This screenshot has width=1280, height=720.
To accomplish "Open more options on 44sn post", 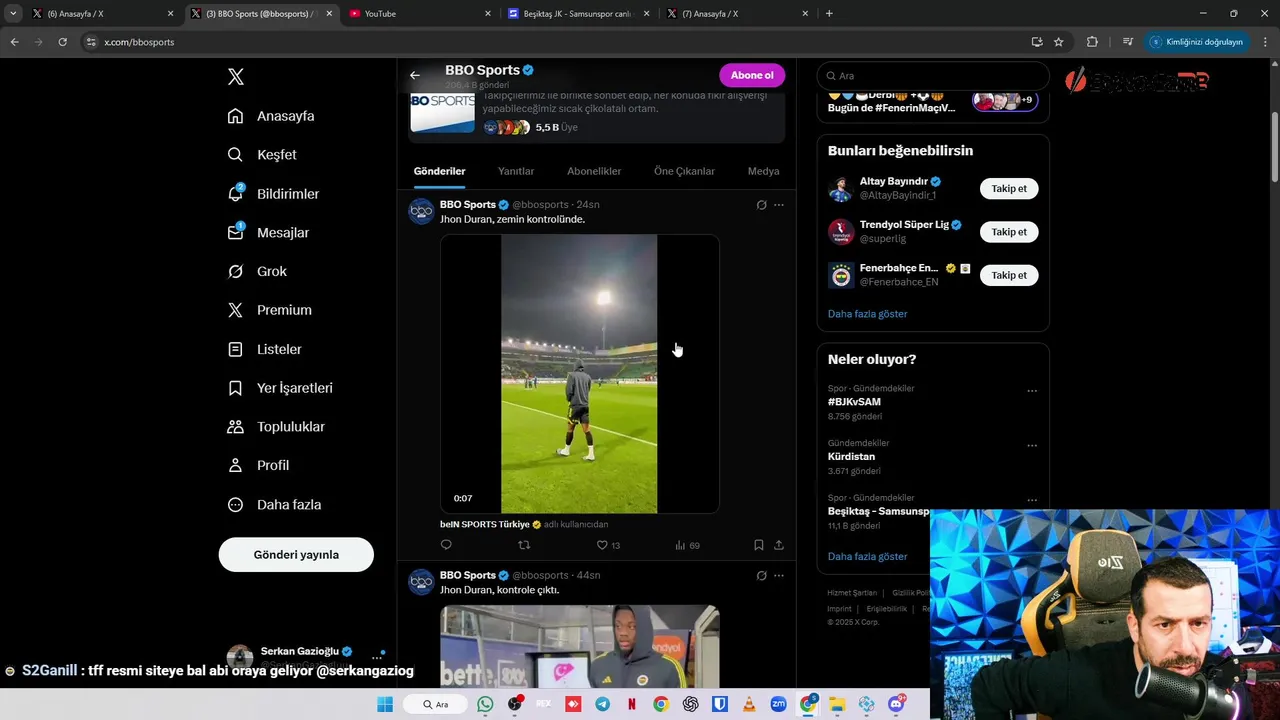I will pyautogui.click(x=779, y=576).
